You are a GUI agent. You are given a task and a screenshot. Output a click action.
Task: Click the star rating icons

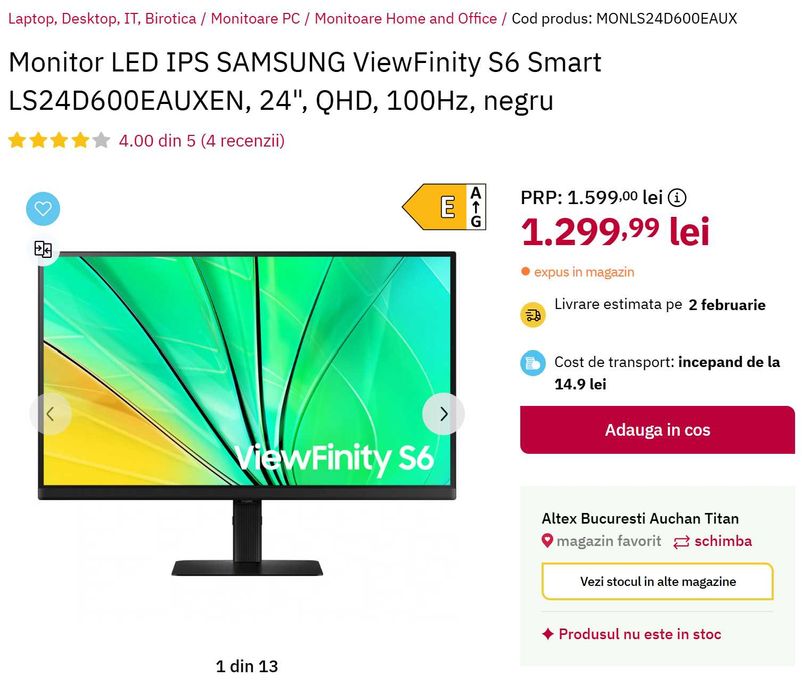pos(59,140)
